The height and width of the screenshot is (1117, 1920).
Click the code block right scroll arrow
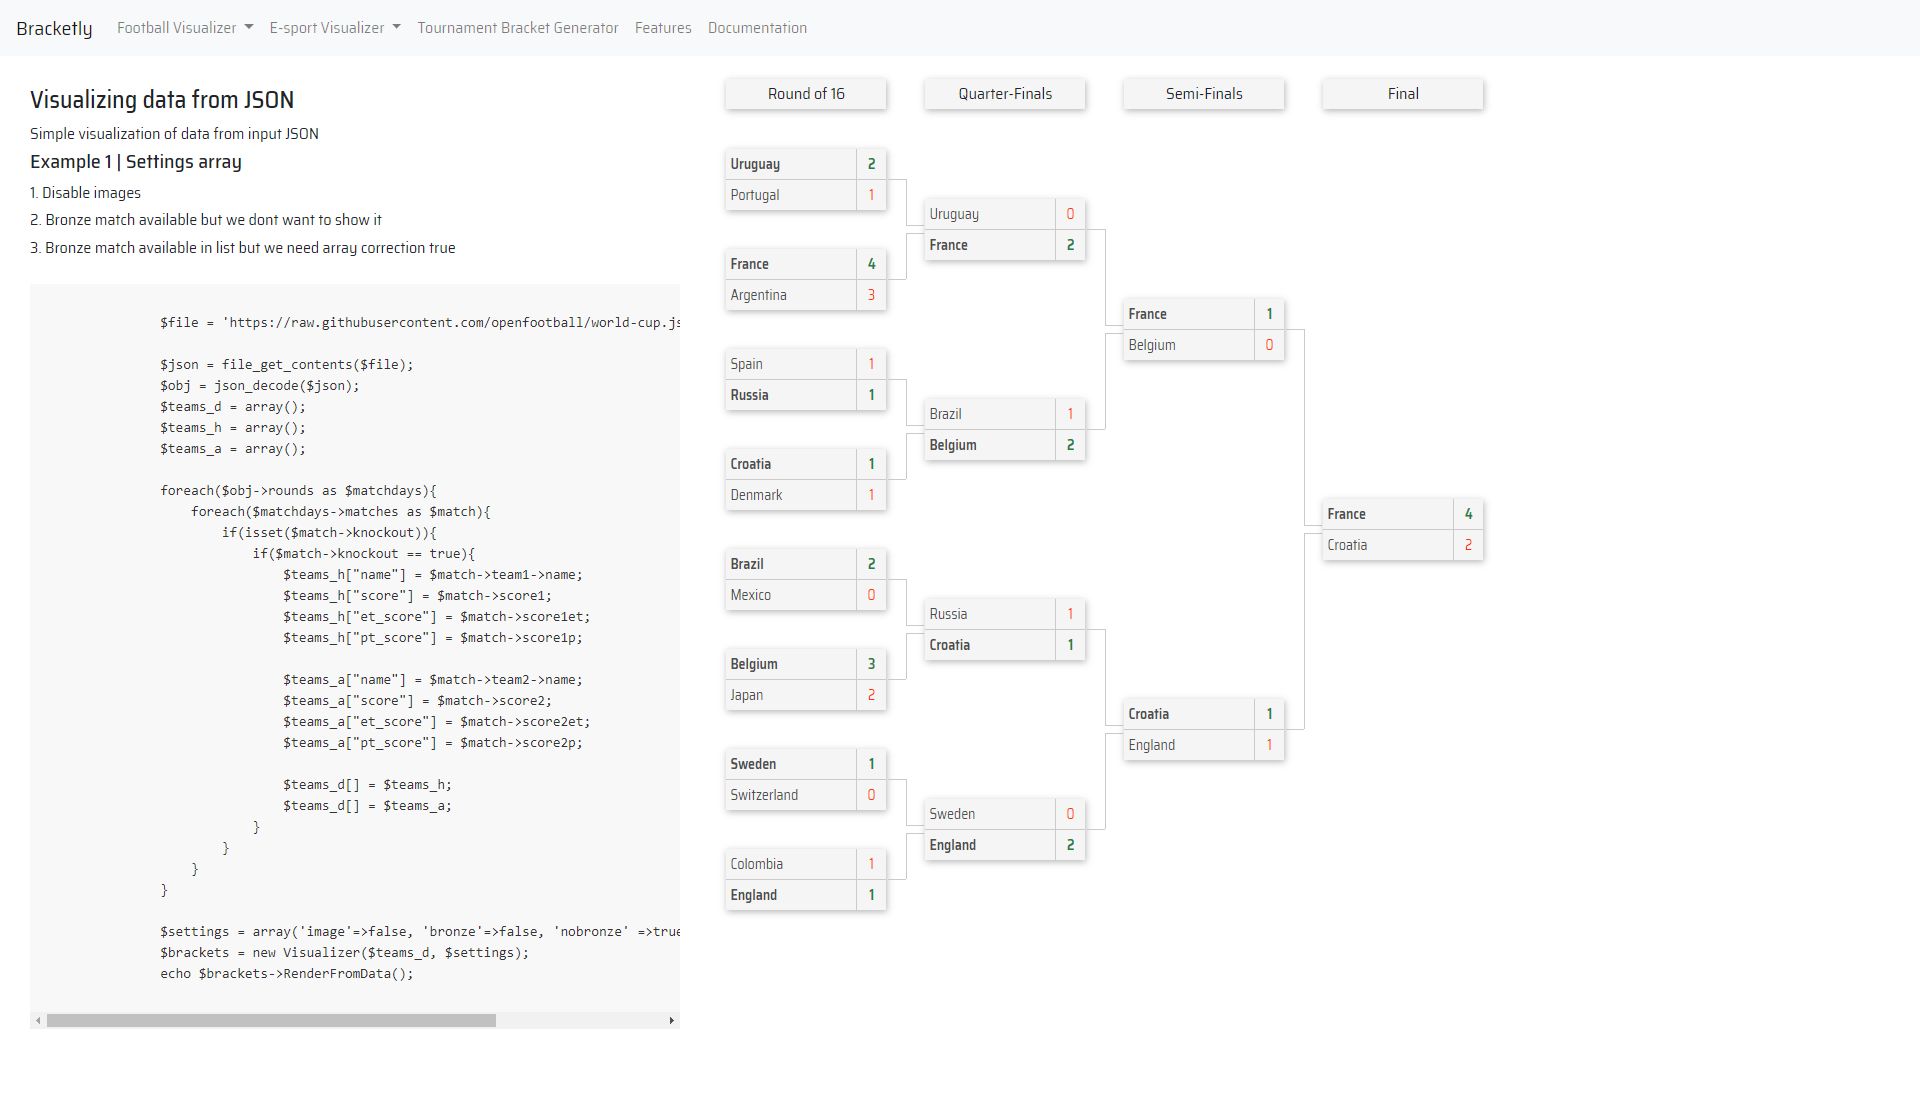671,1021
